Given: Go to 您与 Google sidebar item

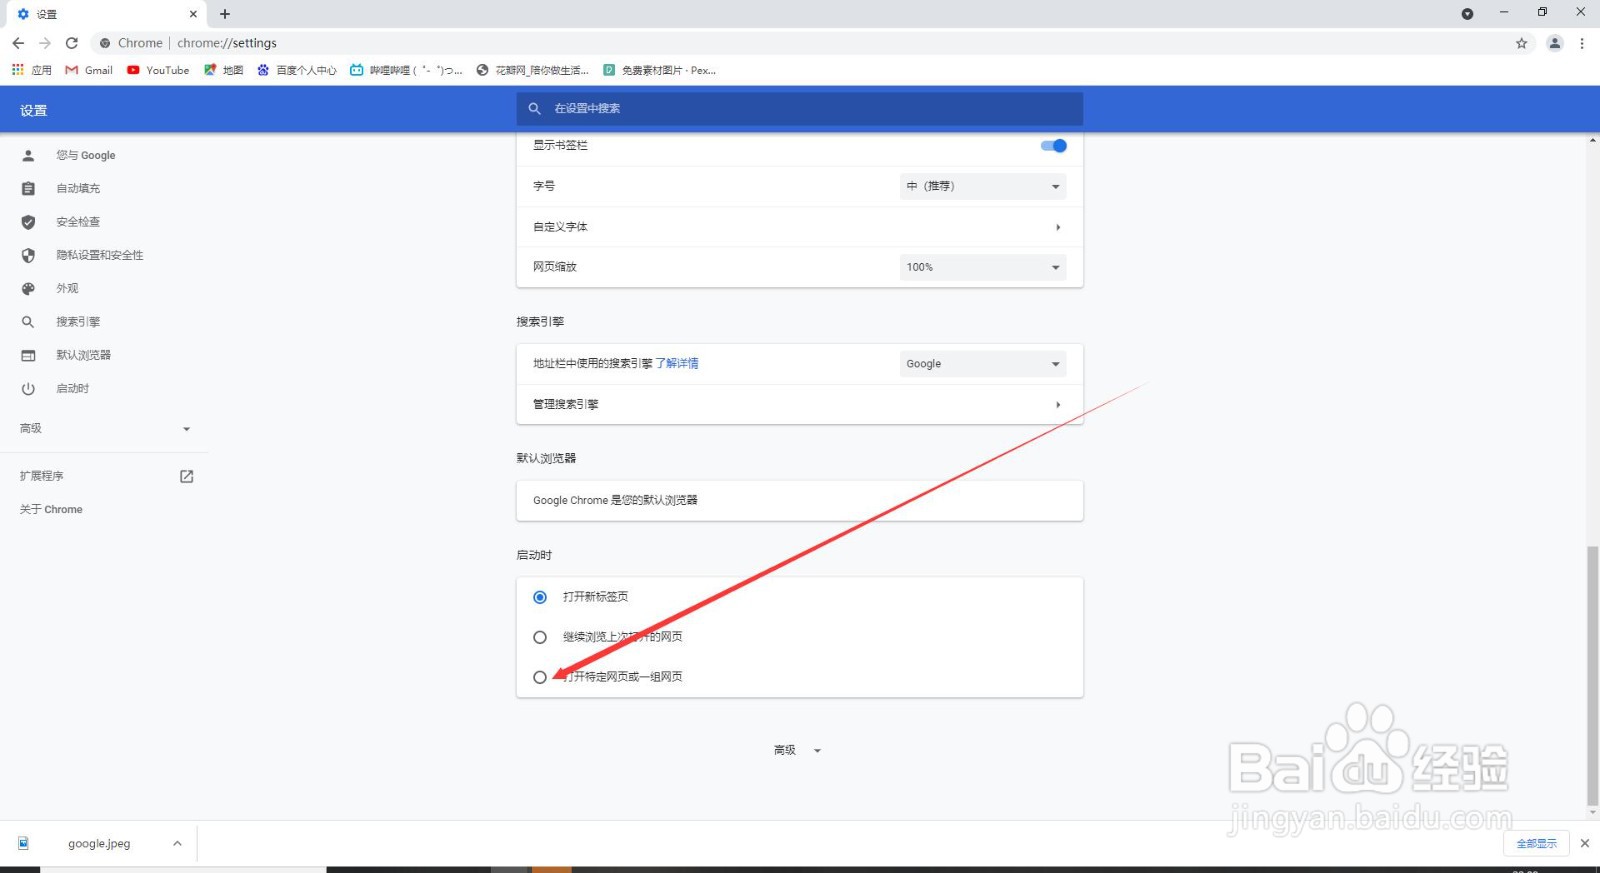Looking at the screenshot, I should [x=86, y=155].
